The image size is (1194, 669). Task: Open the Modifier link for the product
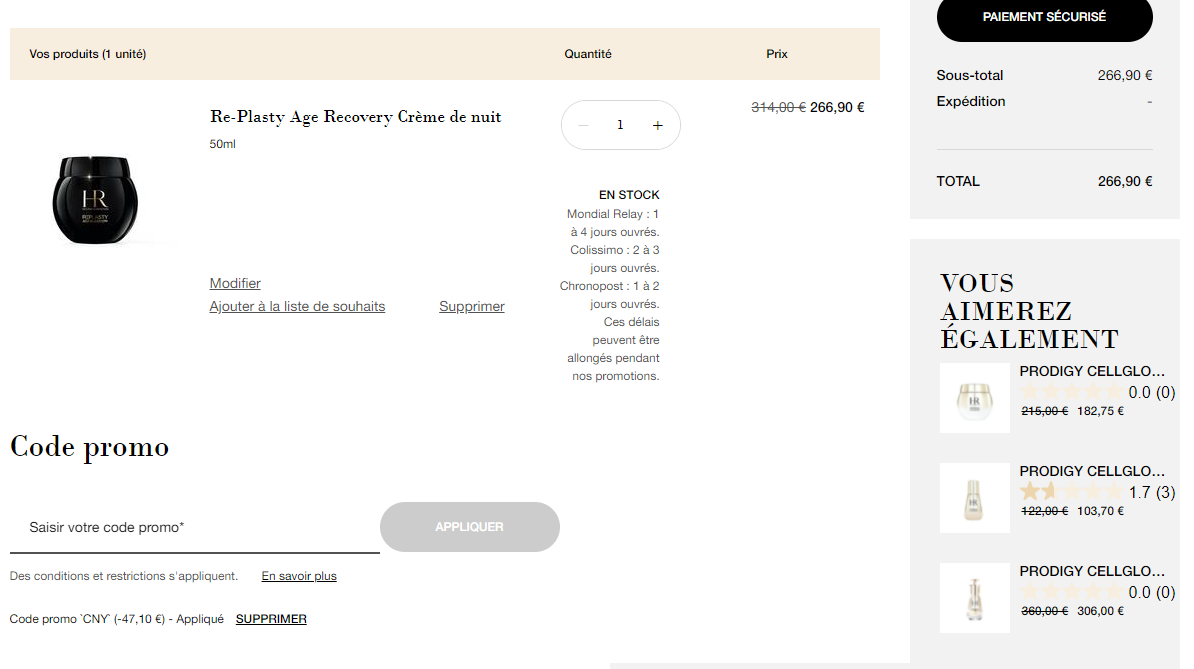tap(235, 283)
